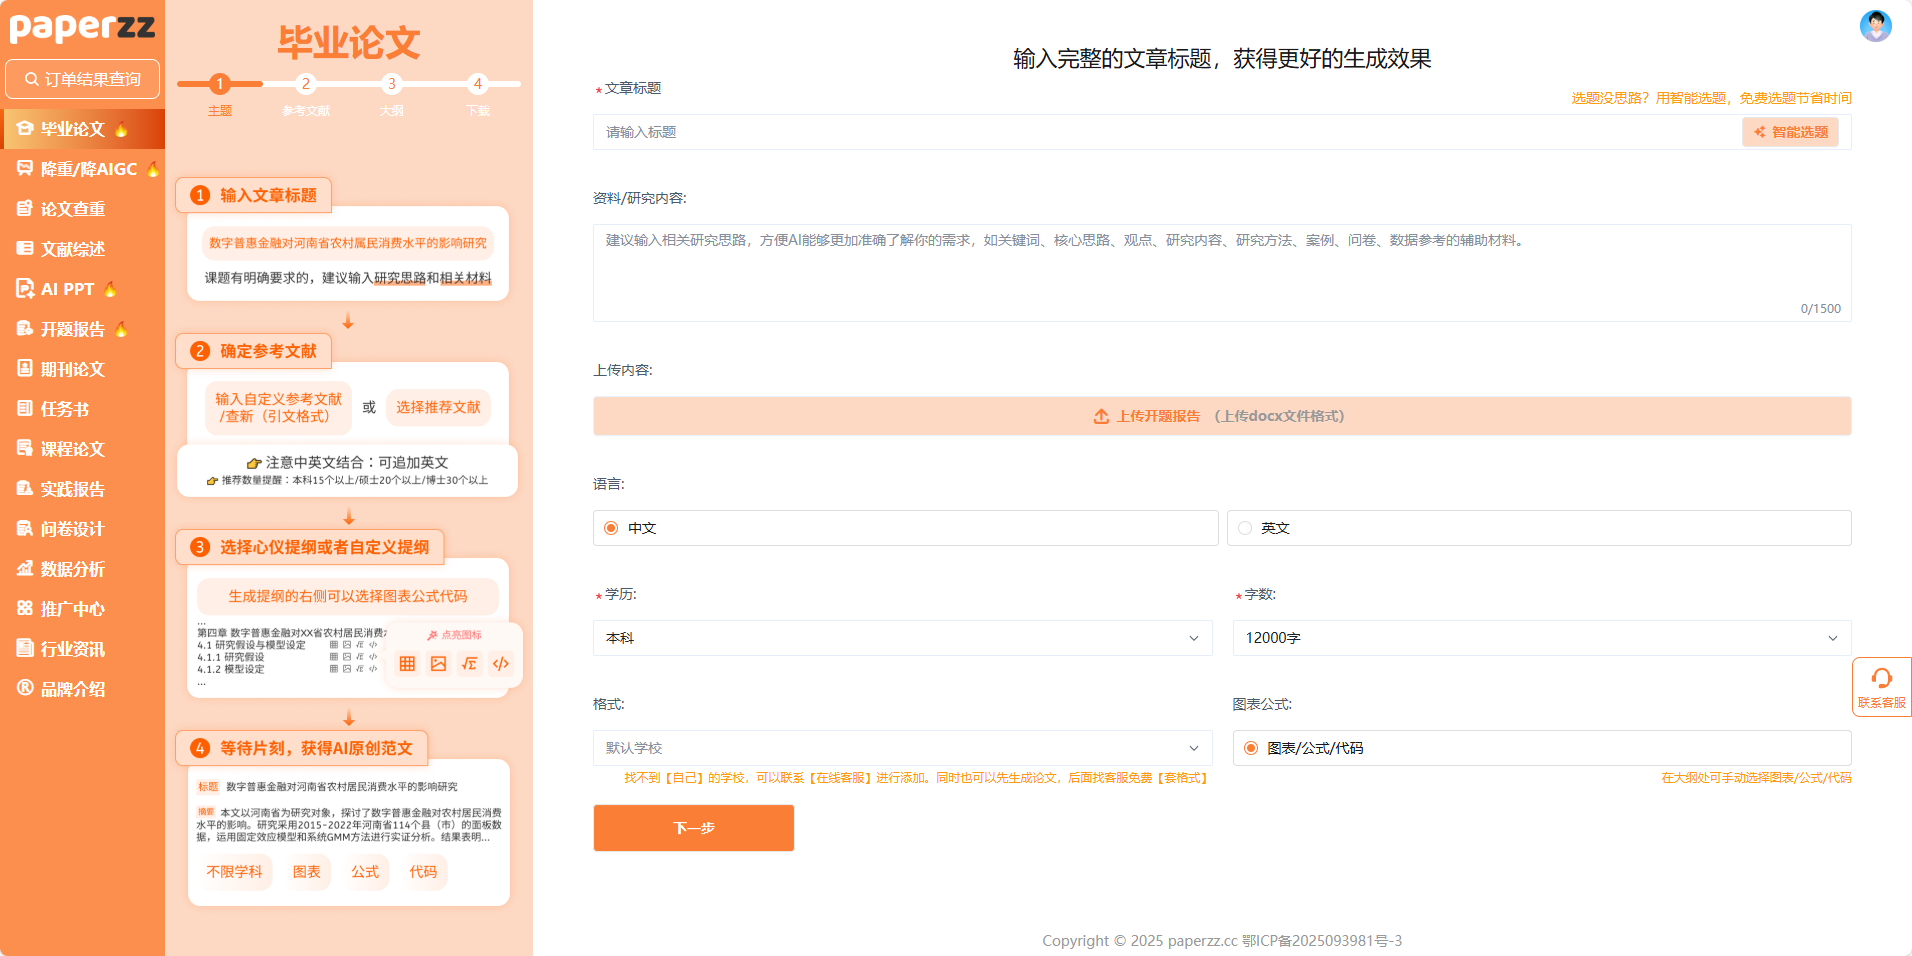Click step 2 参考文献 progress marker
Image resolution: width=1912 pixels, height=956 pixels.
point(306,84)
